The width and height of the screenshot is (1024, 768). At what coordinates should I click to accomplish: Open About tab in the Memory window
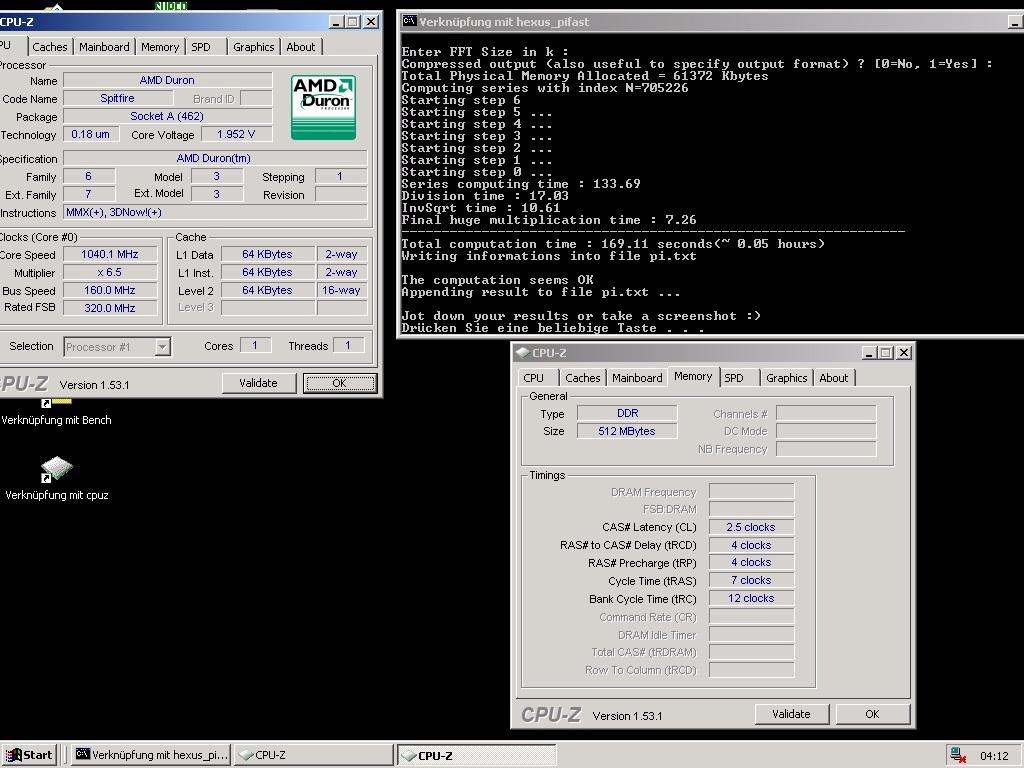tap(834, 378)
